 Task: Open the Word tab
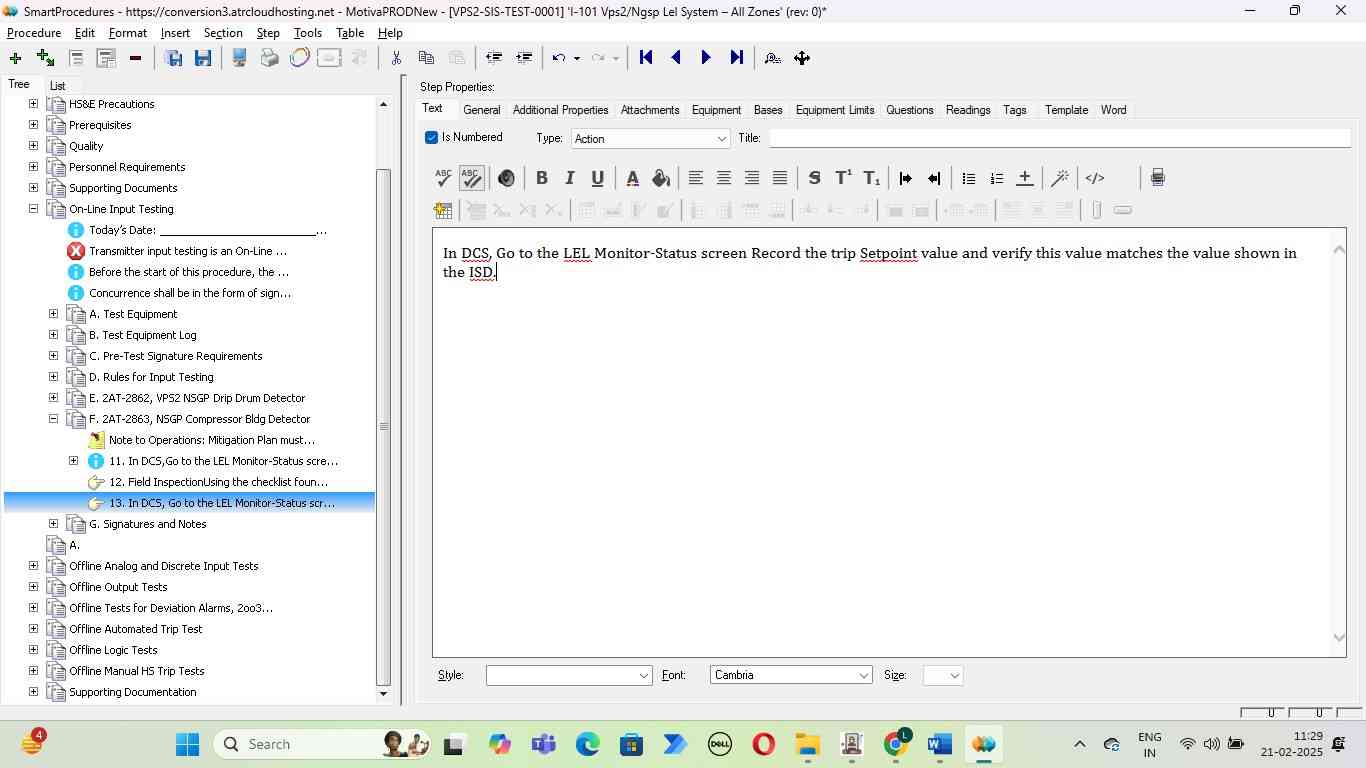(1113, 110)
